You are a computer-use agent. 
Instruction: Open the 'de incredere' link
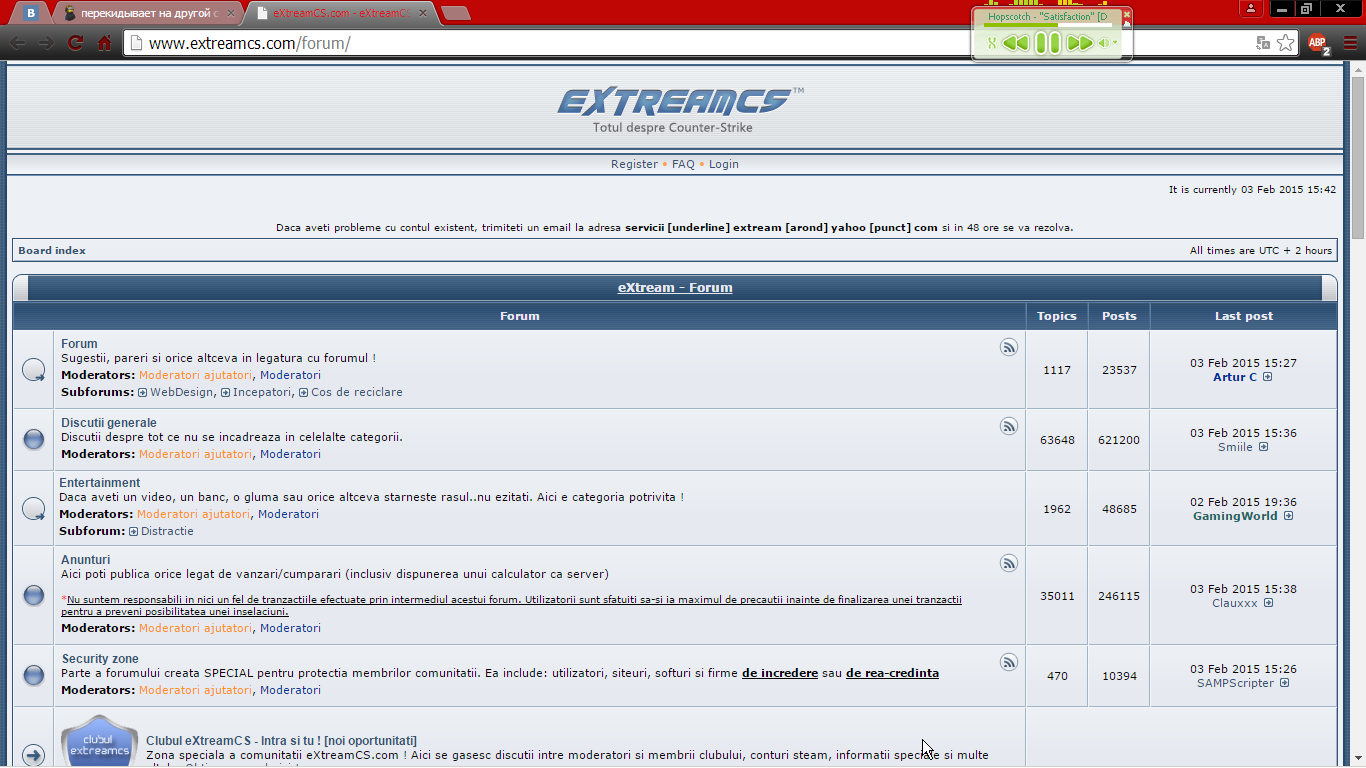pos(780,673)
